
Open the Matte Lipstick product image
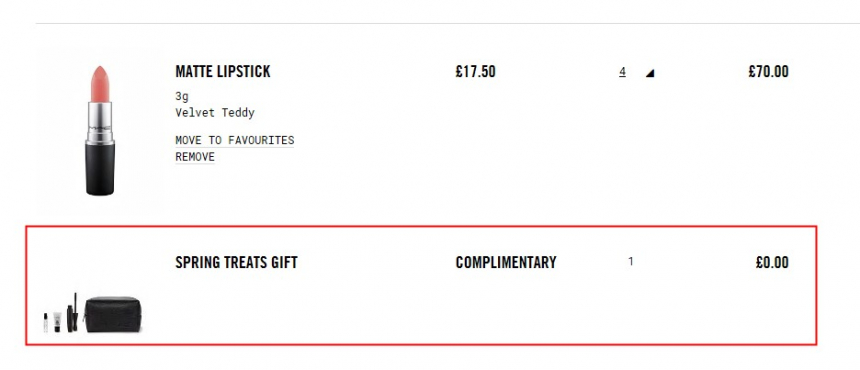[x=100, y=130]
